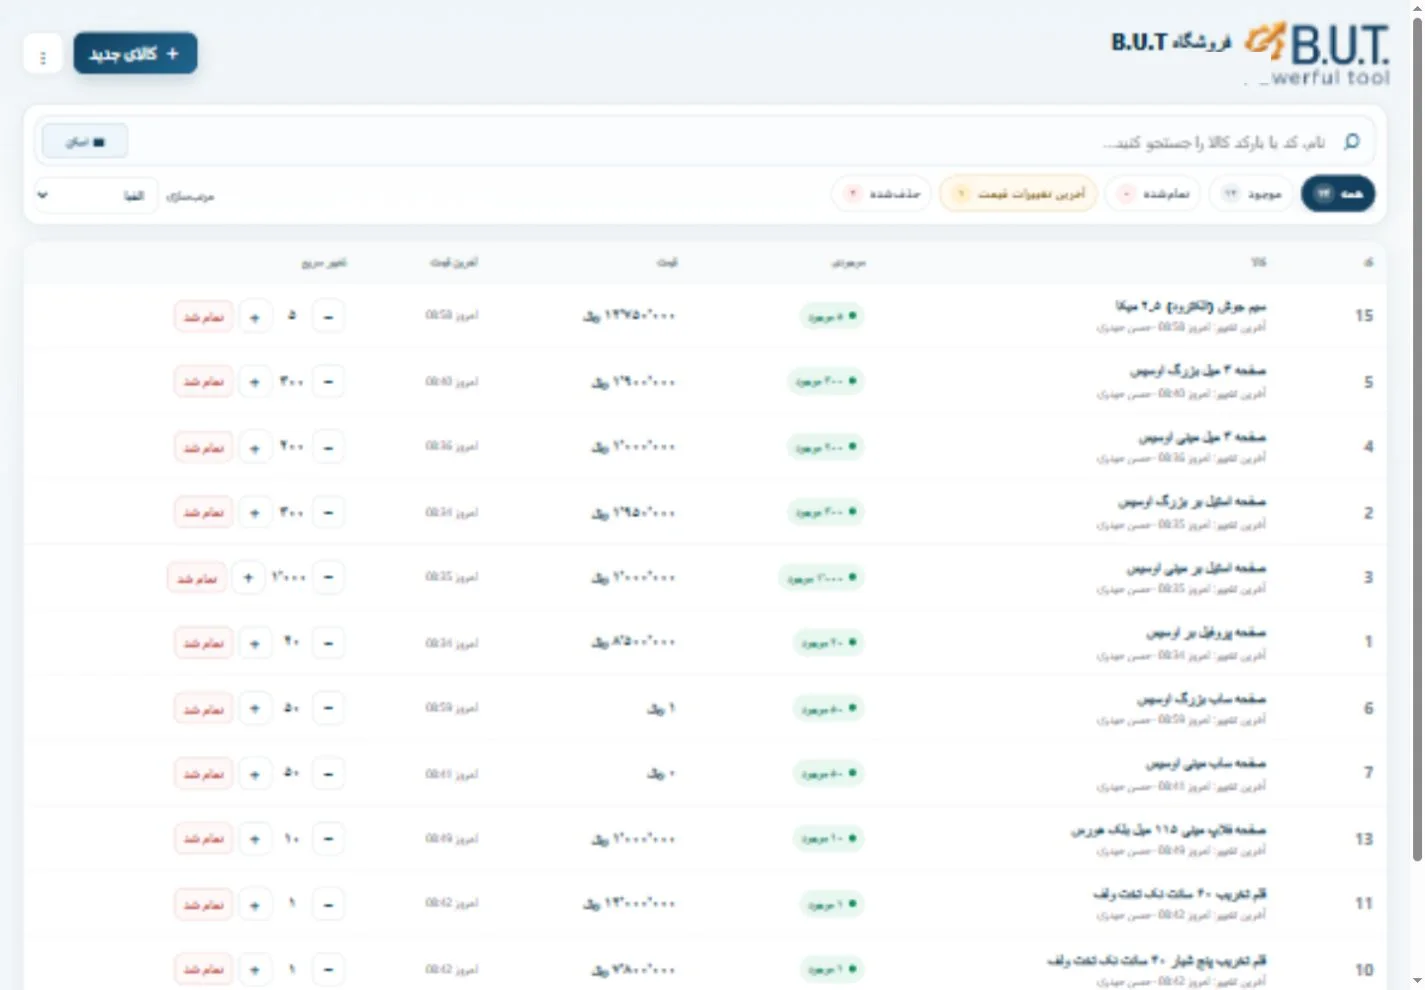The height and width of the screenshot is (990, 1425).
Task: Click minus button in item row 5
Action: pos(329,382)
